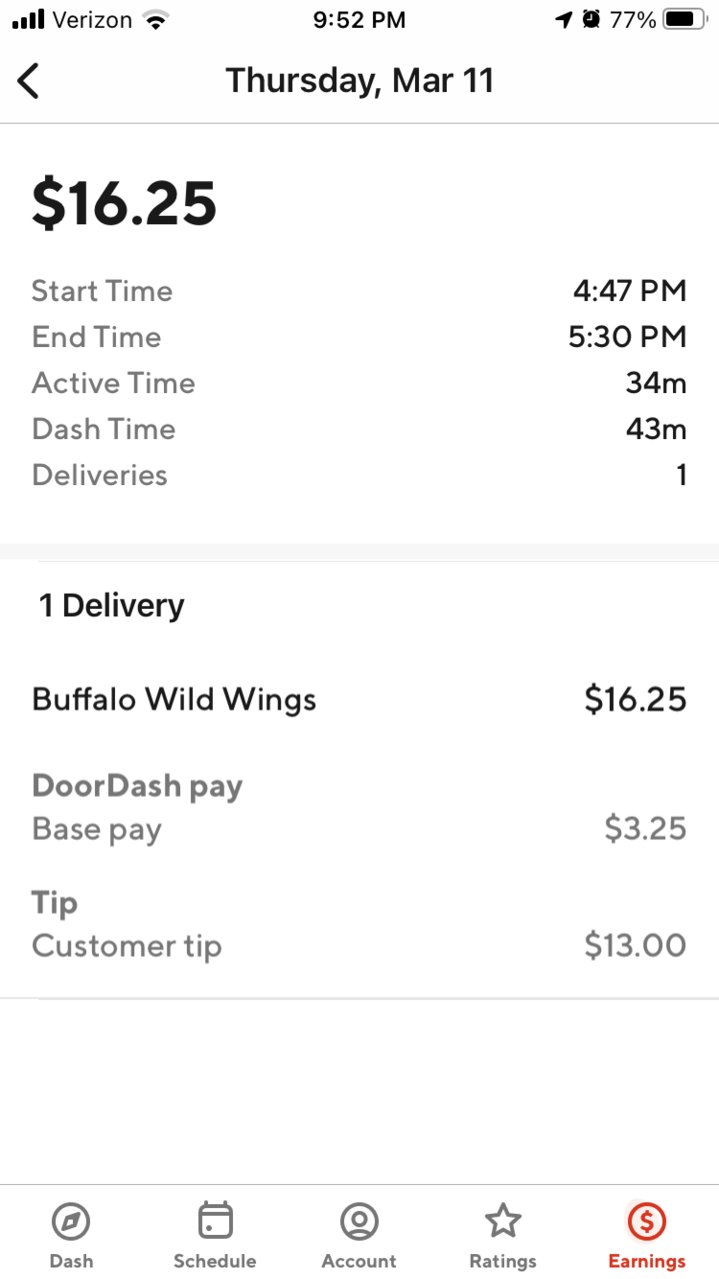Select the Earnings dollar icon
Viewport: 719px width, 1279px height.
pos(647,1221)
